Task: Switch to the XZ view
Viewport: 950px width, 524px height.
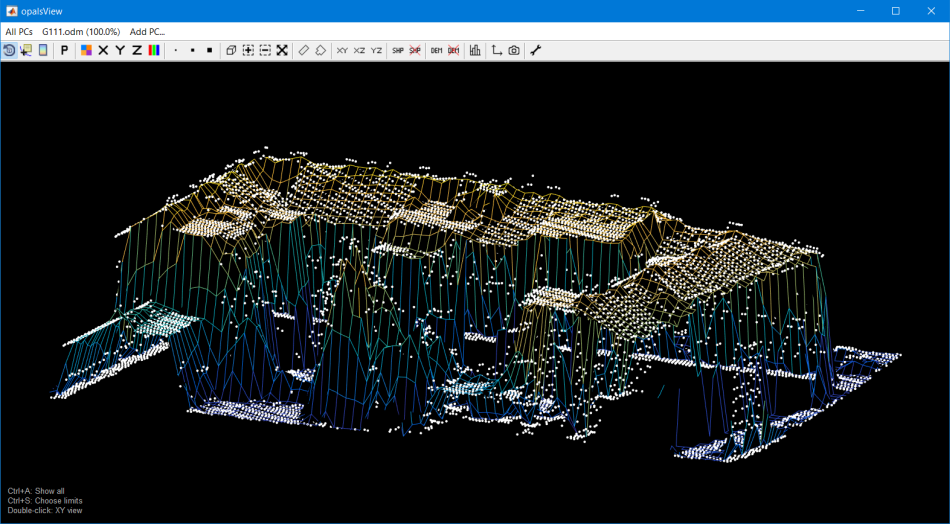Action: point(359,50)
